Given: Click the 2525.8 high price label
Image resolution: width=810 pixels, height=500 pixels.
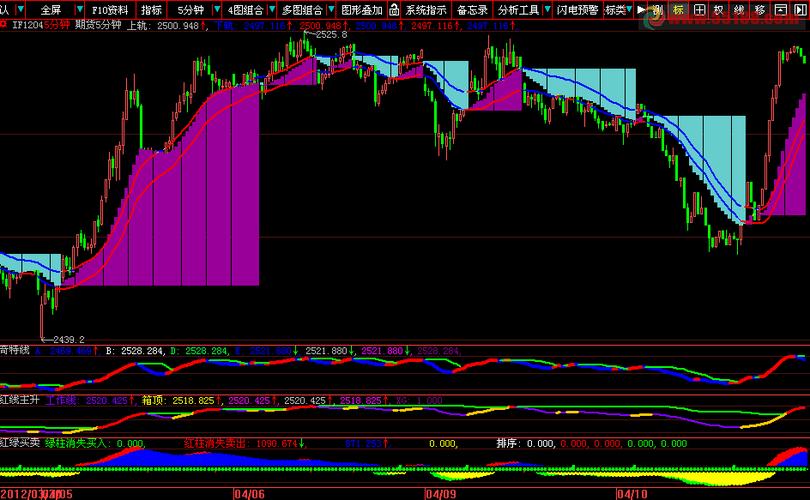Looking at the screenshot, I should pos(331,35).
